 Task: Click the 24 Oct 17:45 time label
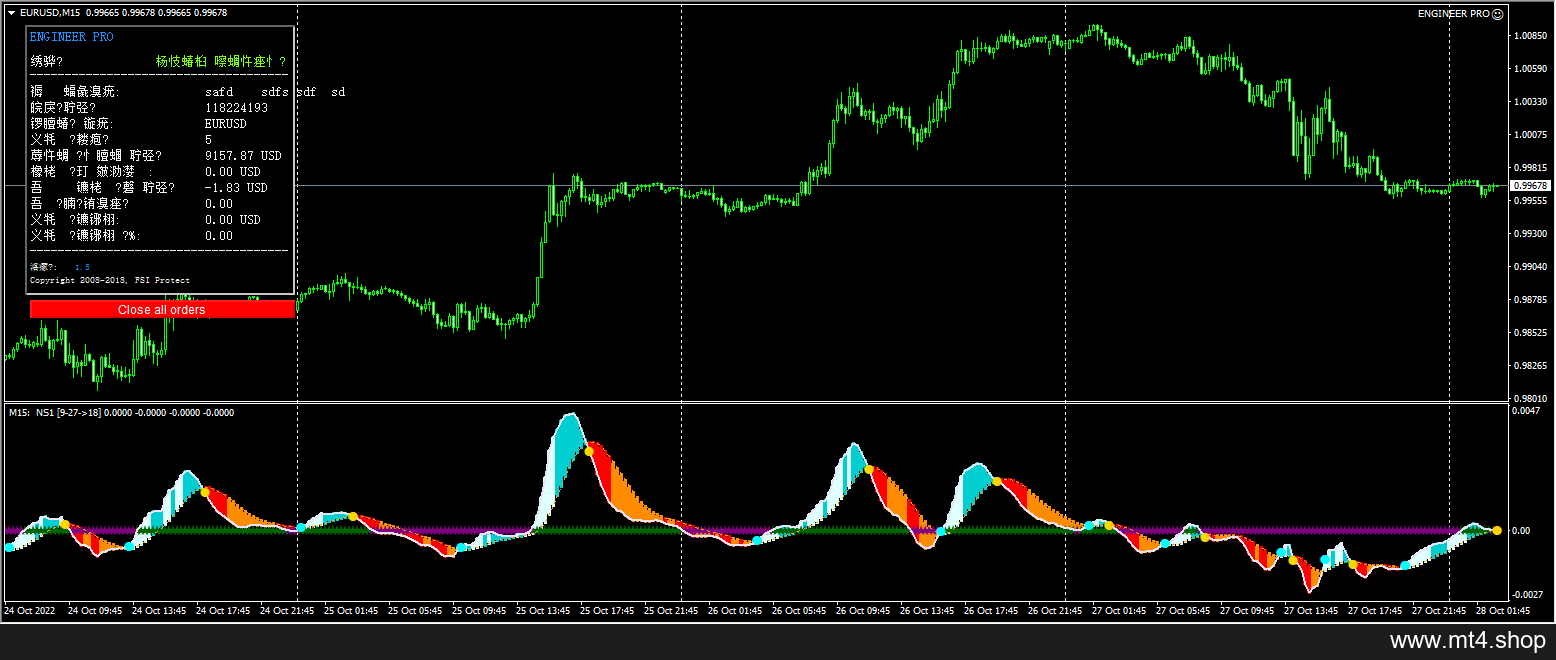pyautogui.click(x=223, y=609)
